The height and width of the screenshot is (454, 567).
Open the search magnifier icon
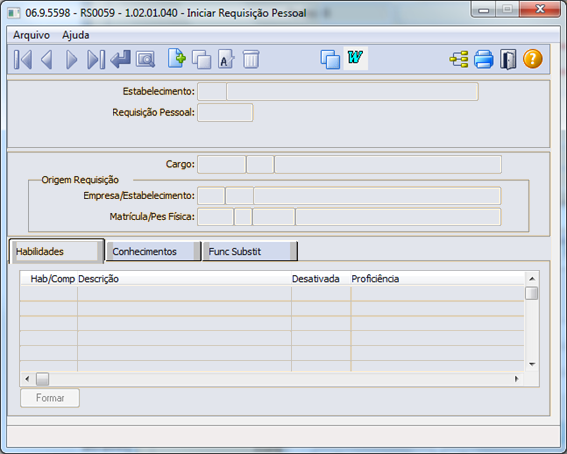tap(145, 59)
